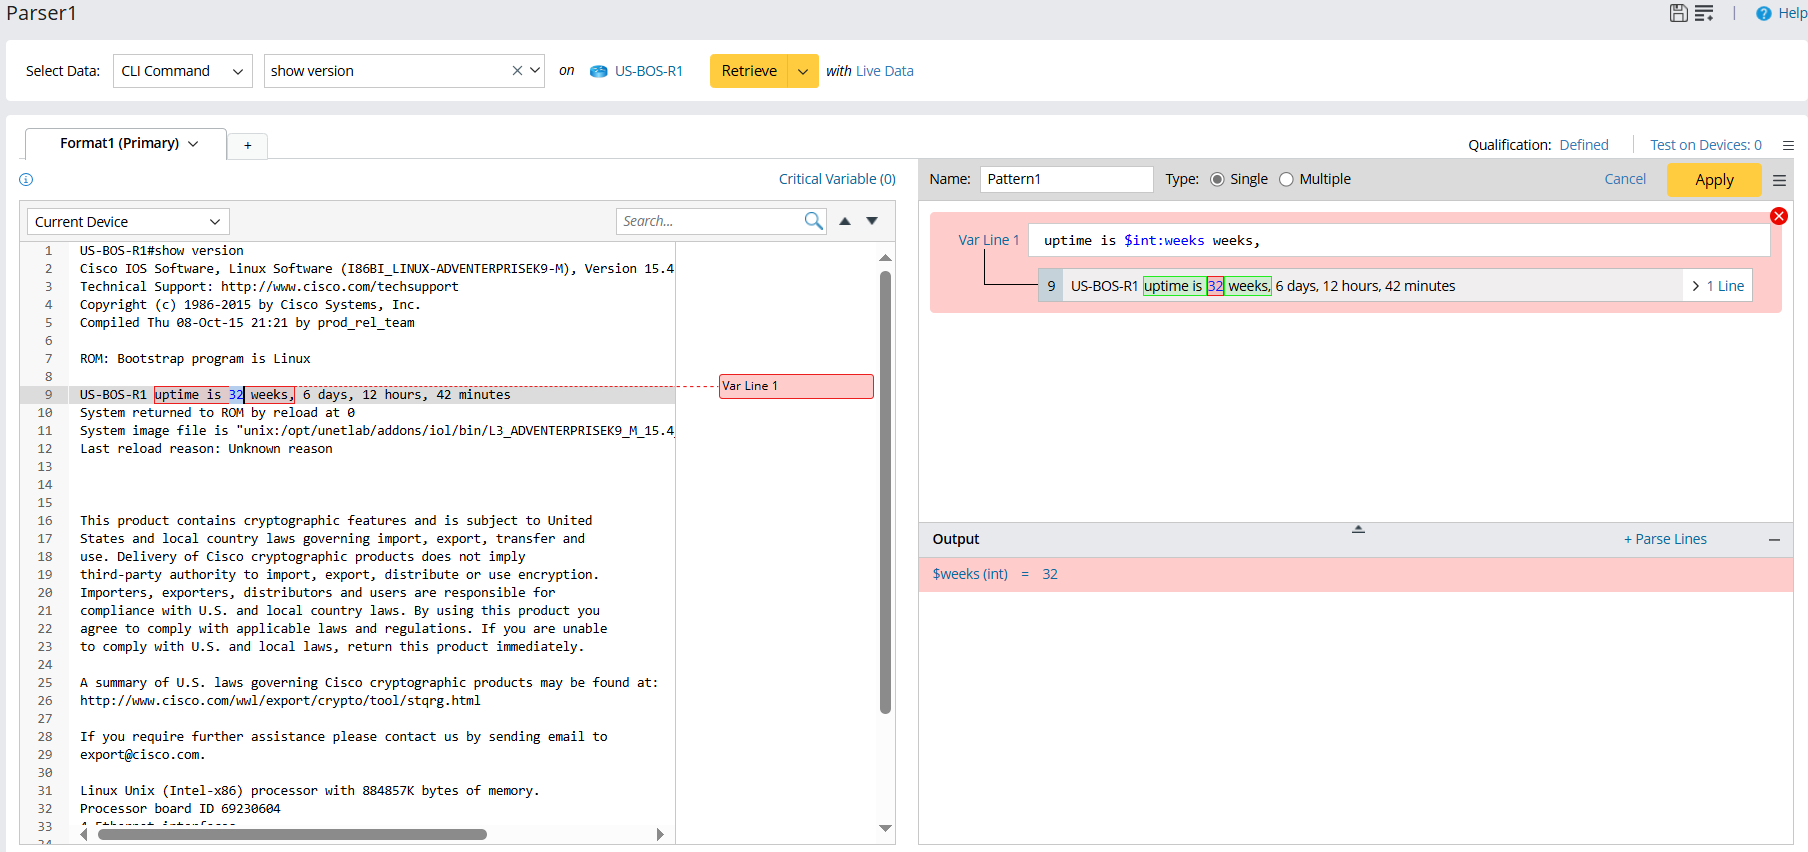Expand the Format1 (Primary) tab chevron
1808x852 pixels.
point(193,144)
